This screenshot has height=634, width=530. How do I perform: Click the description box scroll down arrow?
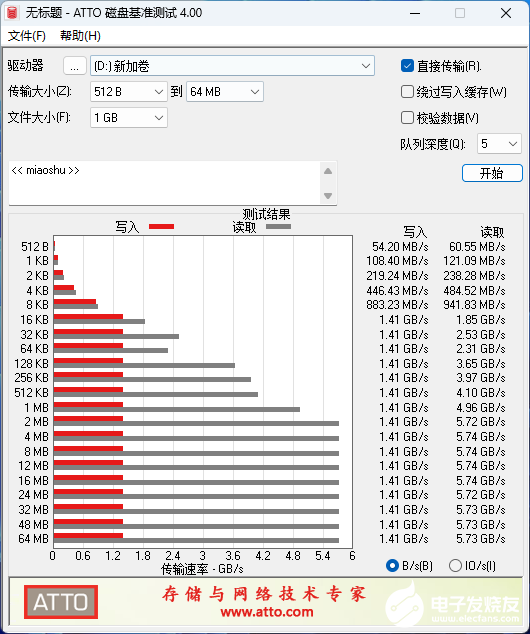point(328,196)
